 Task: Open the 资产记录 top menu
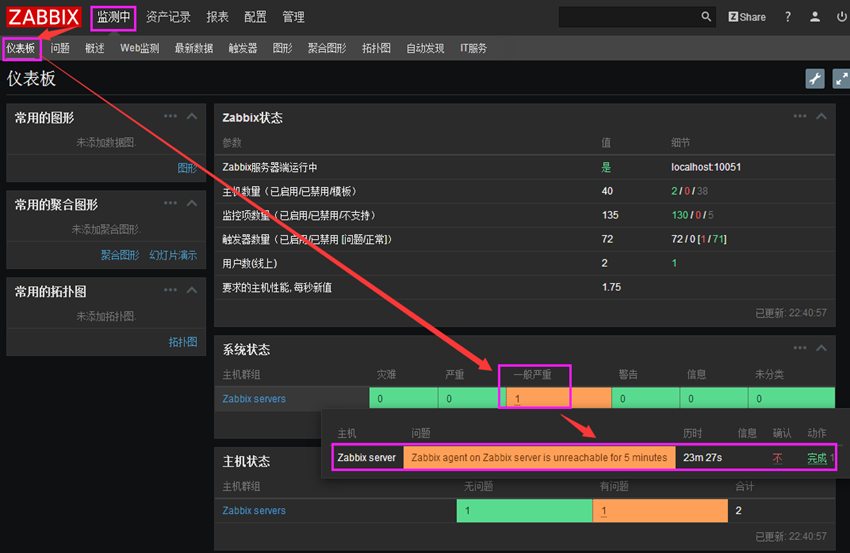click(x=168, y=17)
